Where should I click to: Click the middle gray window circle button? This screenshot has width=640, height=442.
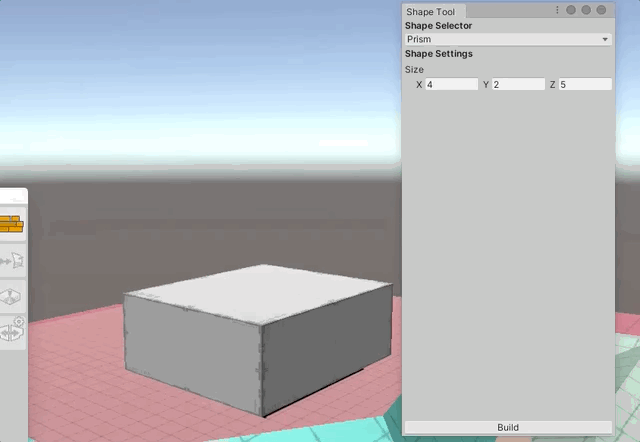[x=586, y=10]
